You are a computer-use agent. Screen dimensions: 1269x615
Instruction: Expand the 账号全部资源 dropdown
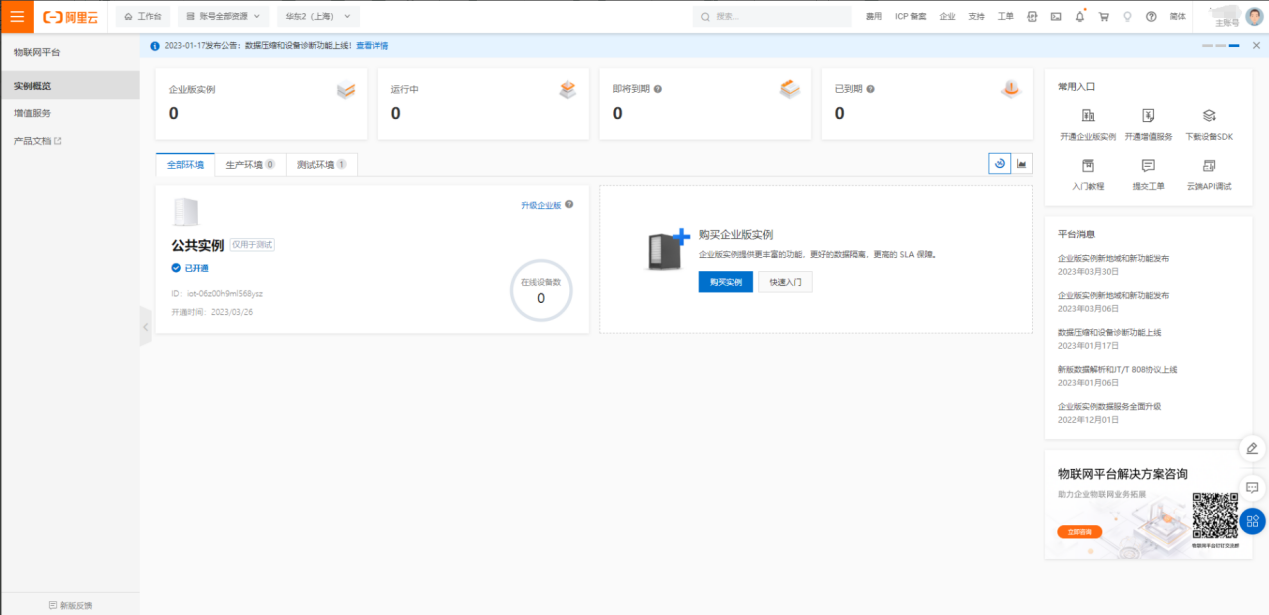click(223, 16)
